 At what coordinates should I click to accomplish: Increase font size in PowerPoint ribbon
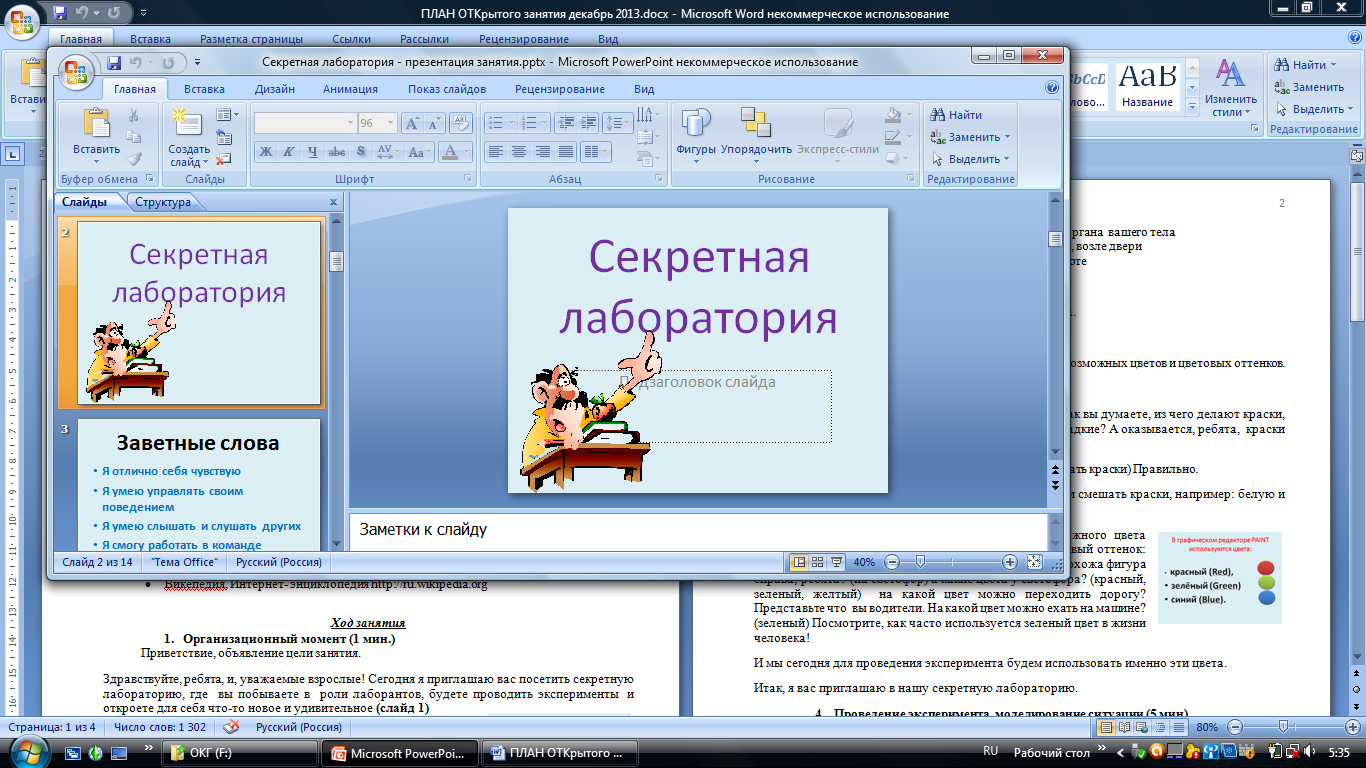(412, 124)
